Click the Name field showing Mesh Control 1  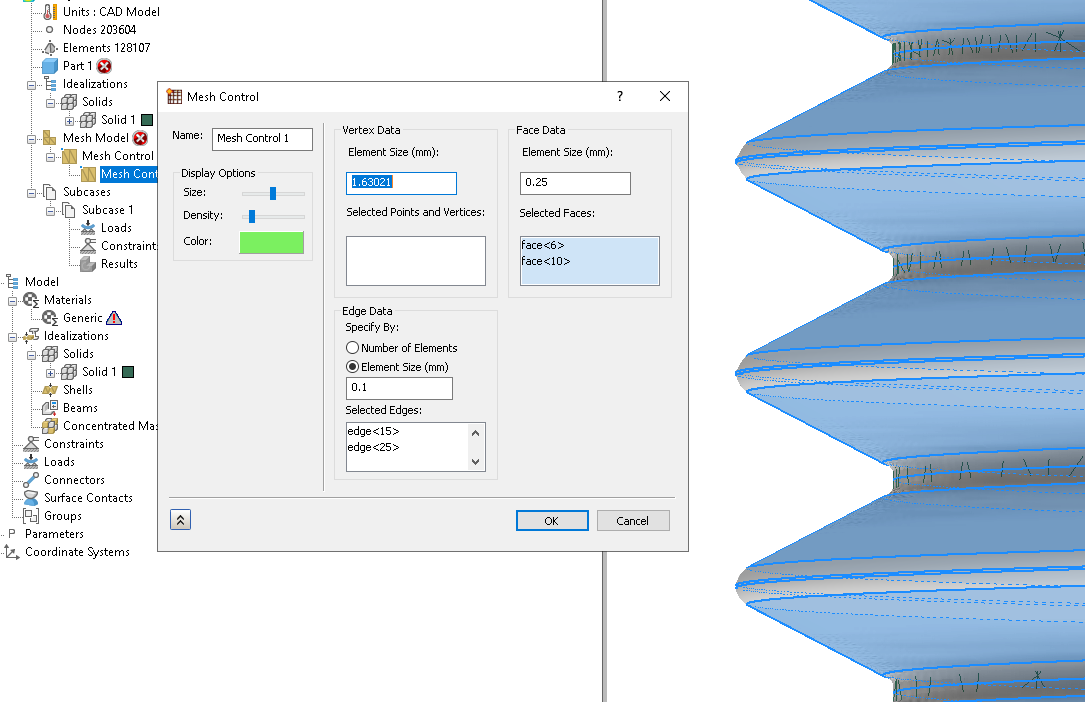click(262, 139)
